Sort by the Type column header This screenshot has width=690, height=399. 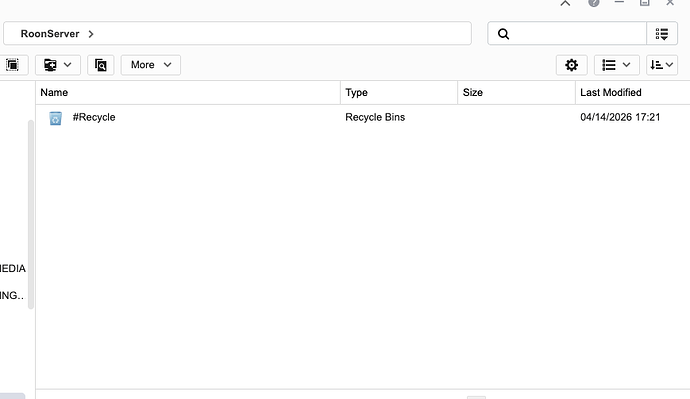tap(399, 92)
